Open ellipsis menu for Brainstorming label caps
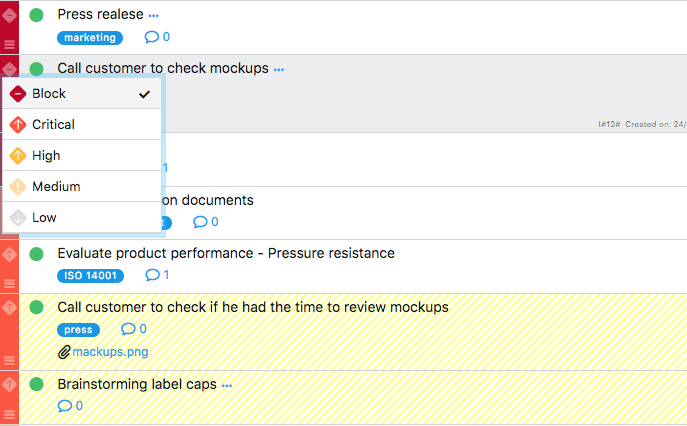This screenshot has width=687, height=426. click(227, 385)
